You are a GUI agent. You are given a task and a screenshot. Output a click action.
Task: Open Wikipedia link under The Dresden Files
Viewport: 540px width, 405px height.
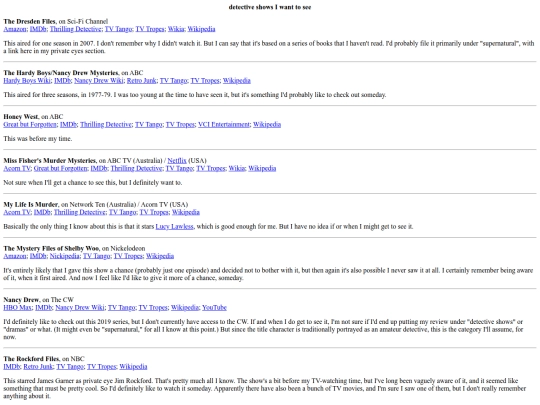point(201,29)
